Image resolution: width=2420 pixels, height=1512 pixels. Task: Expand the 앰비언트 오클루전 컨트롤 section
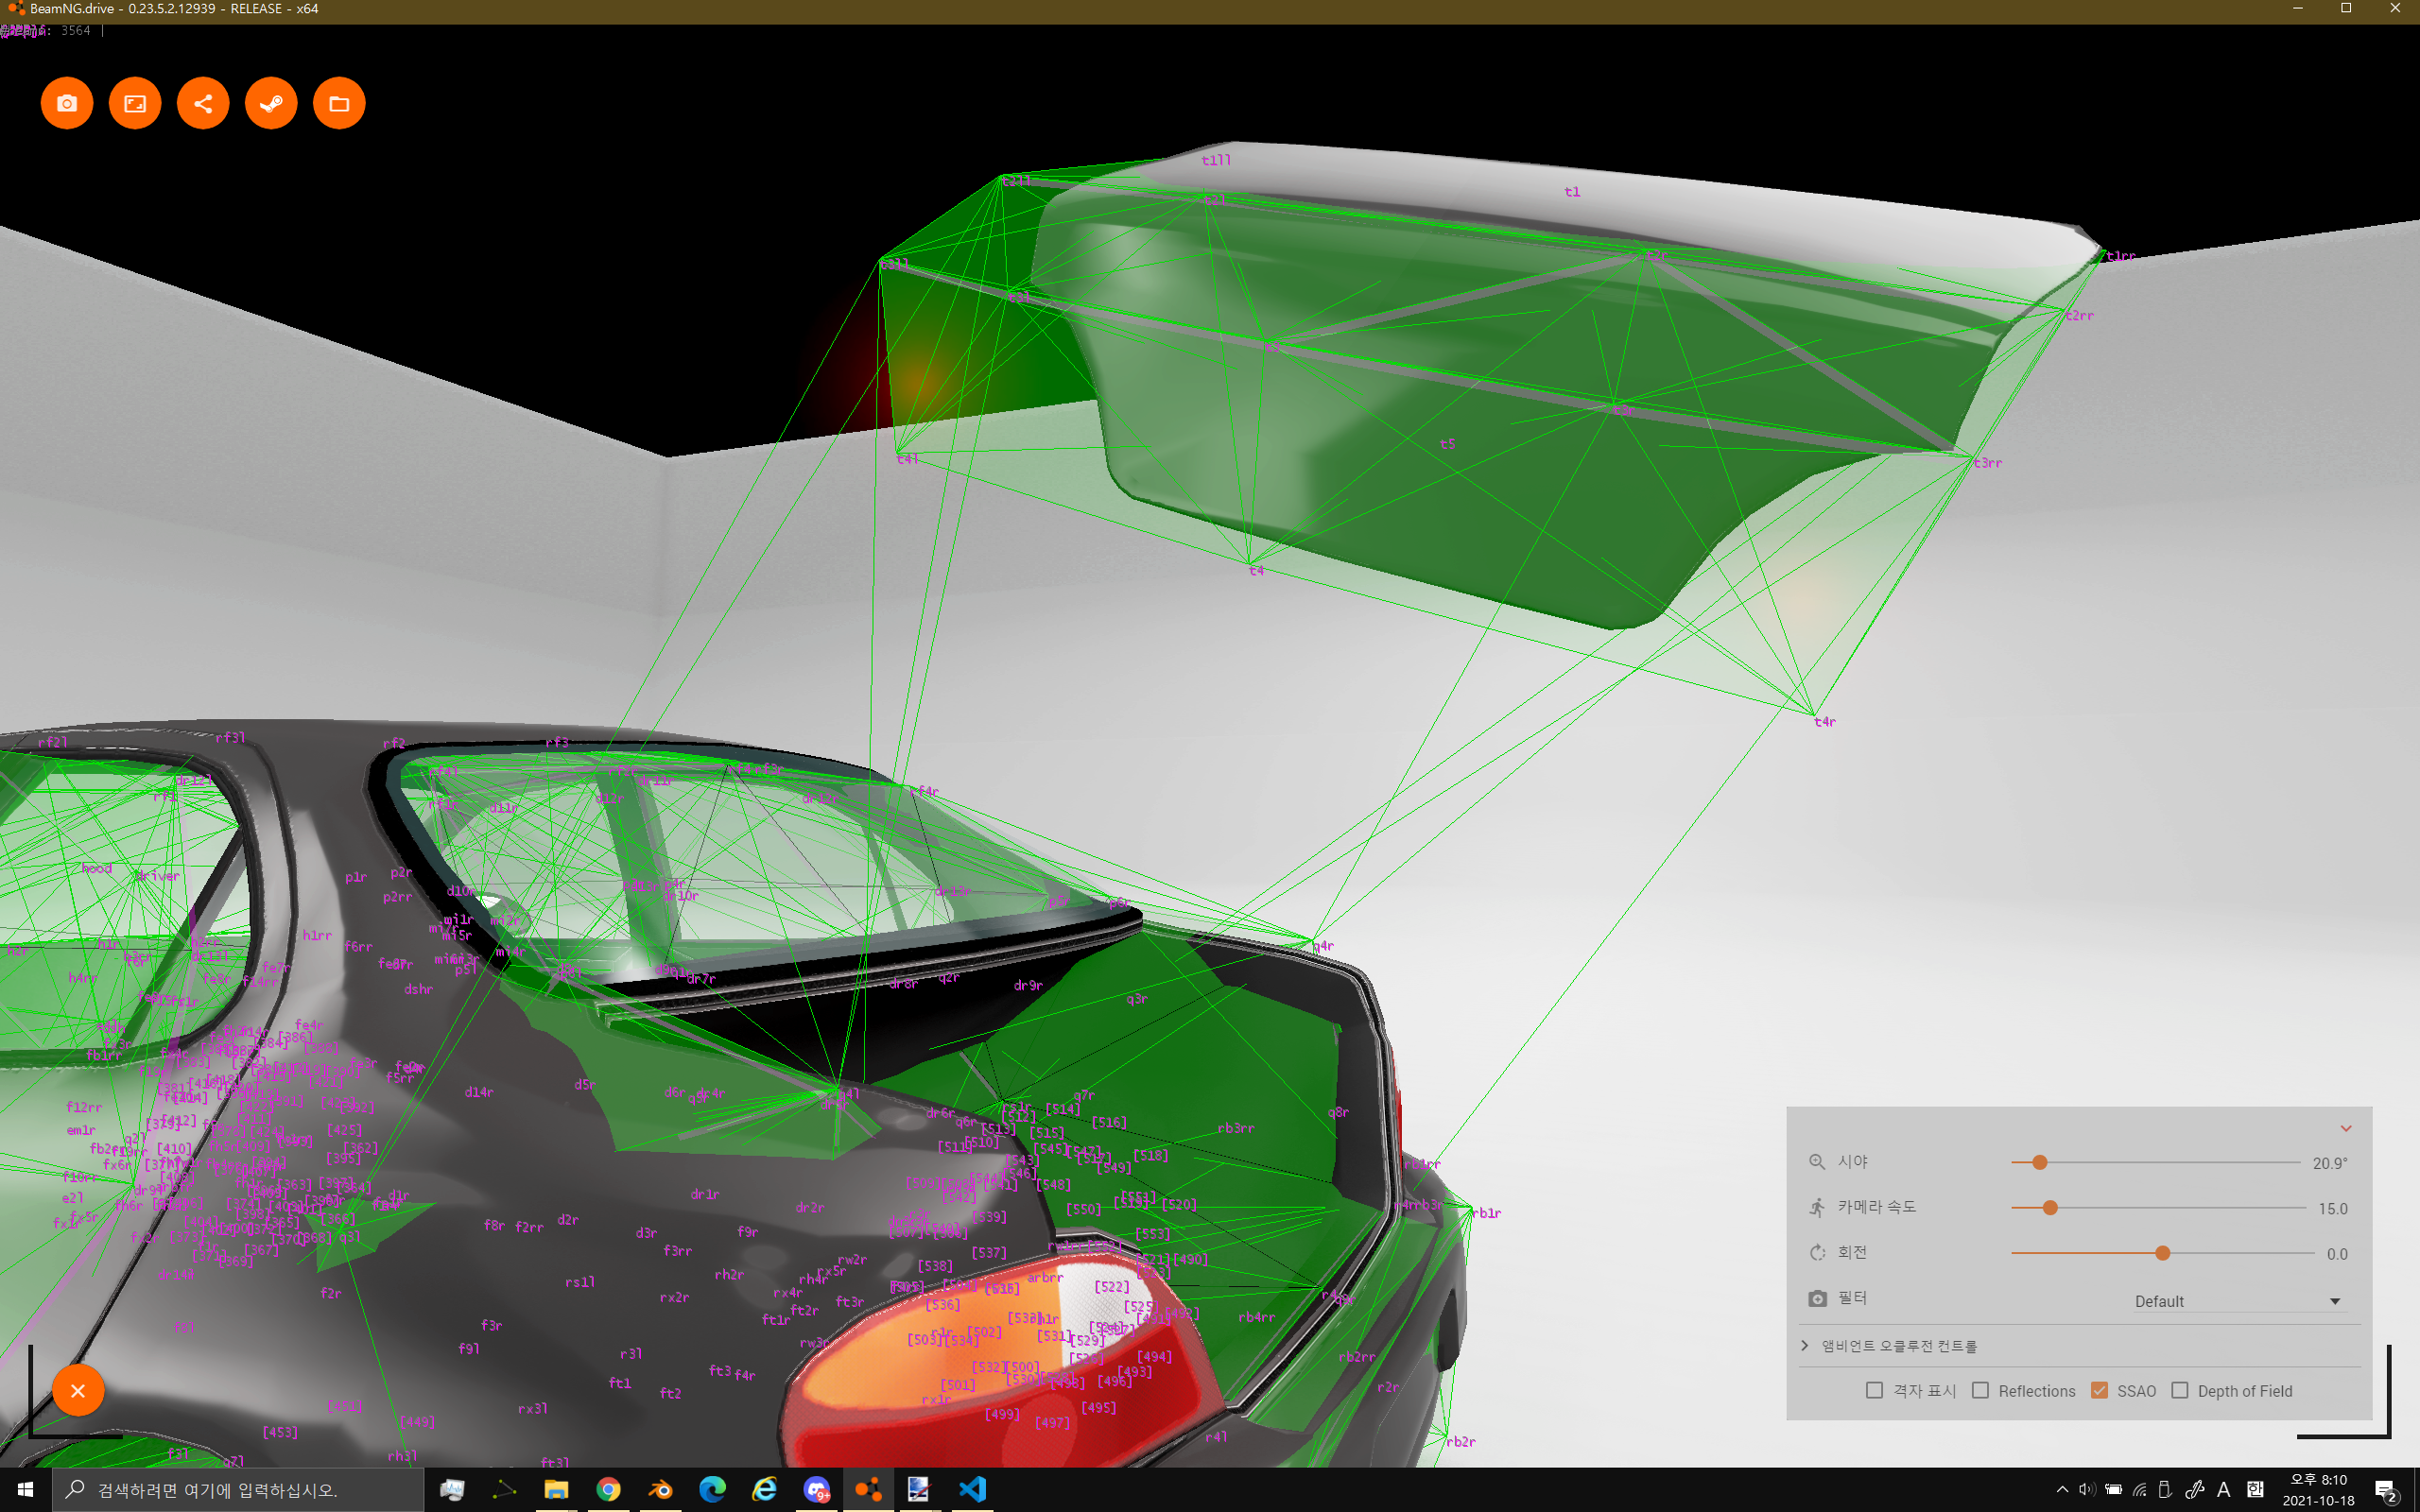coord(1898,1346)
